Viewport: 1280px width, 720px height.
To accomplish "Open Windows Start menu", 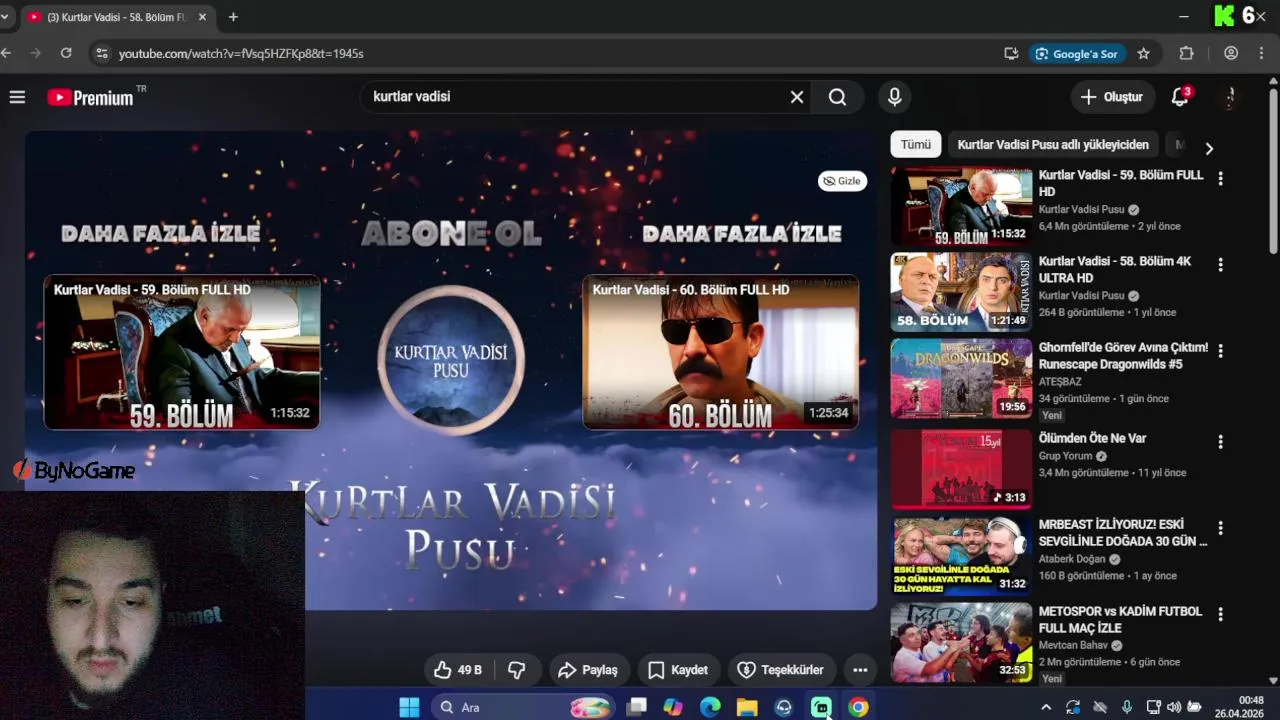I will pos(409,707).
